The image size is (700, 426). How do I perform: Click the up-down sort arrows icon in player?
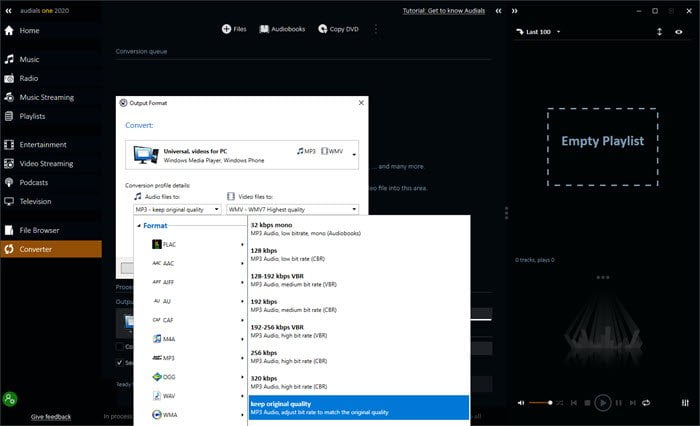click(659, 32)
